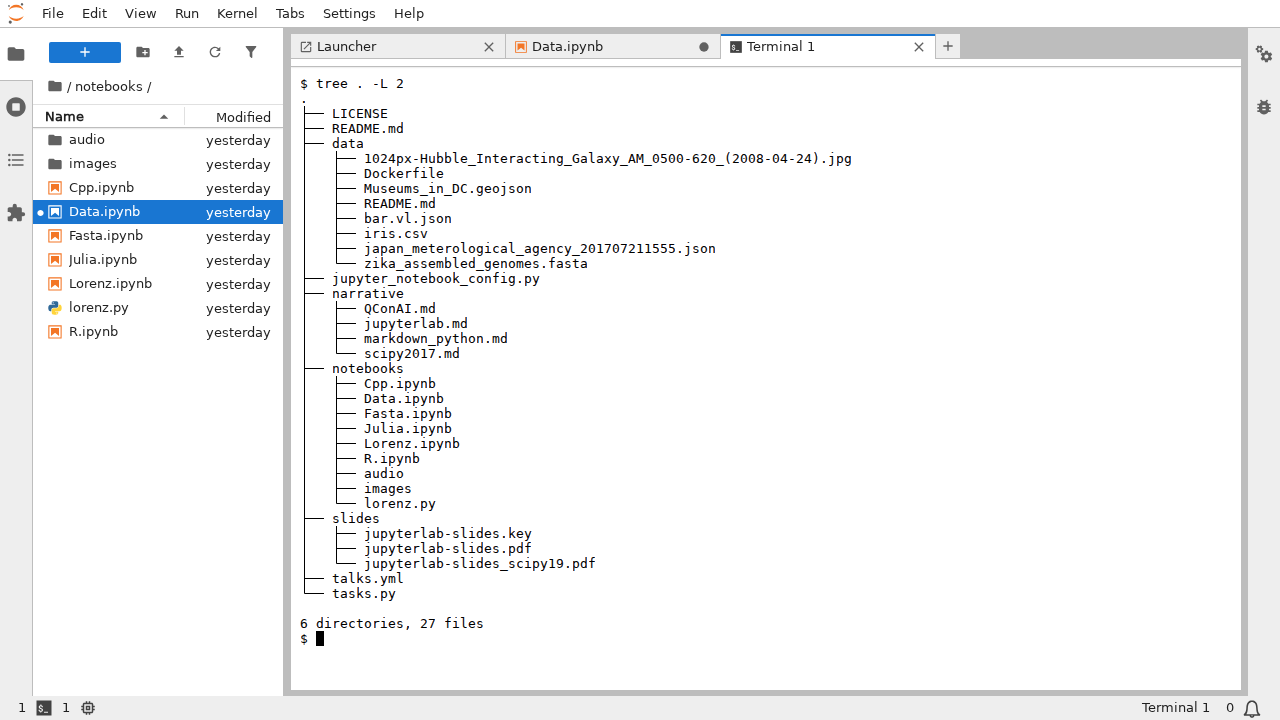Close the Terminal 1 tab
The height and width of the screenshot is (720, 1280).
click(919, 47)
